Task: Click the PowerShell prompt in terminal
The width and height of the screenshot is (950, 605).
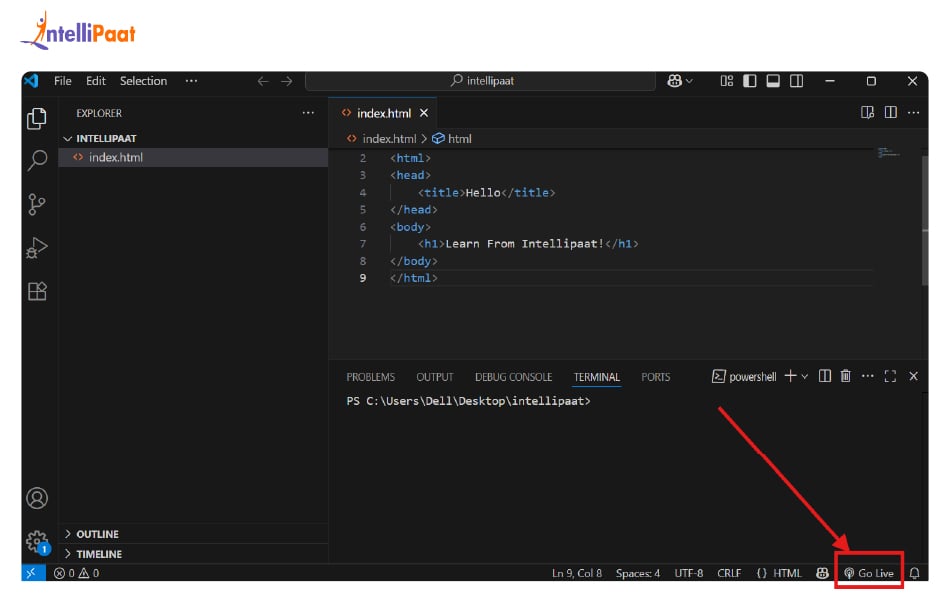Action: [468, 401]
